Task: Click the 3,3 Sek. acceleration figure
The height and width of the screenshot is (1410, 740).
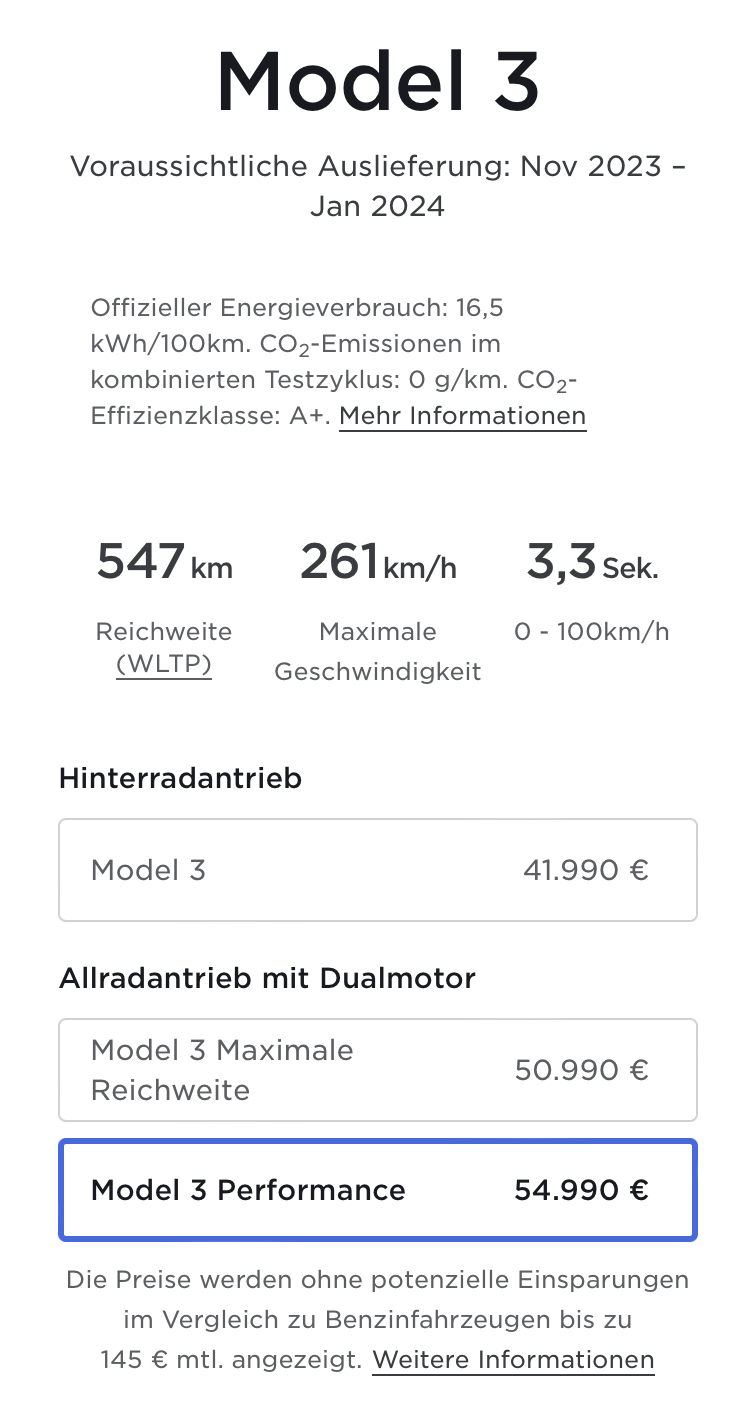Action: coord(592,562)
